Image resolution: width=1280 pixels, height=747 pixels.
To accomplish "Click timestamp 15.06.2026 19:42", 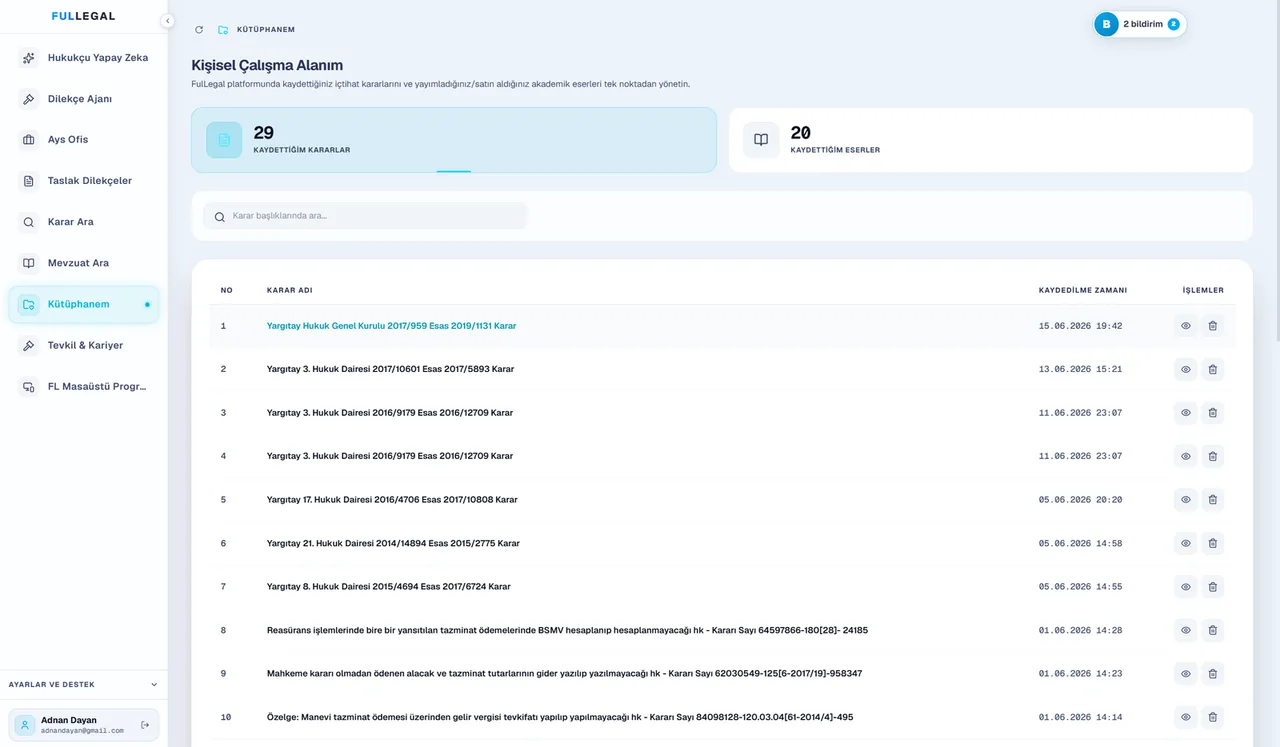I will pos(1080,326).
